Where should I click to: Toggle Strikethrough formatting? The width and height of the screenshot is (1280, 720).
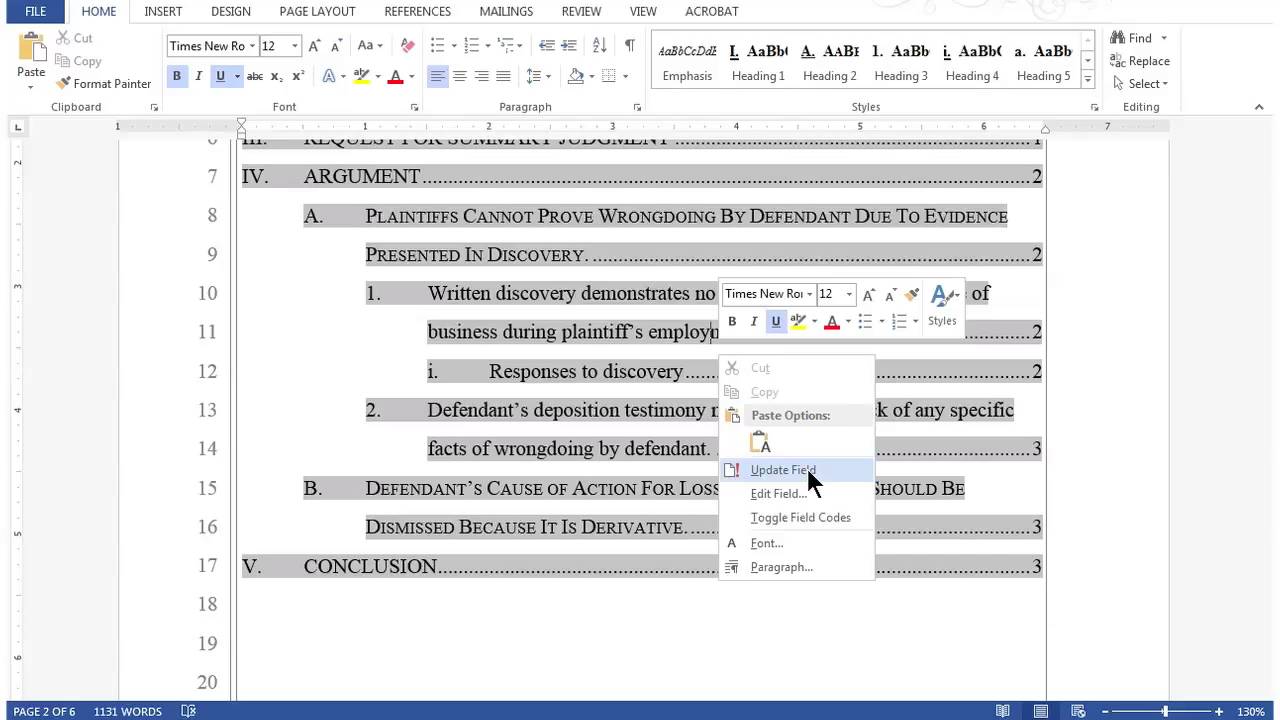pos(254,76)
